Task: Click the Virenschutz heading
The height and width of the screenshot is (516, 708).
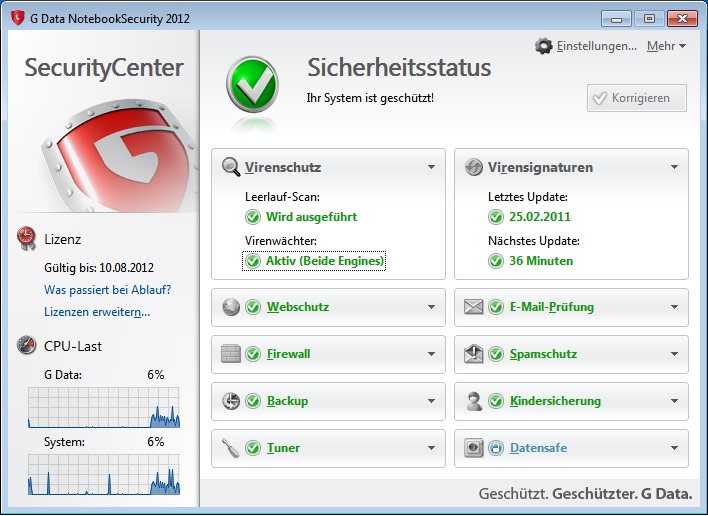Action: coord(283,167)
